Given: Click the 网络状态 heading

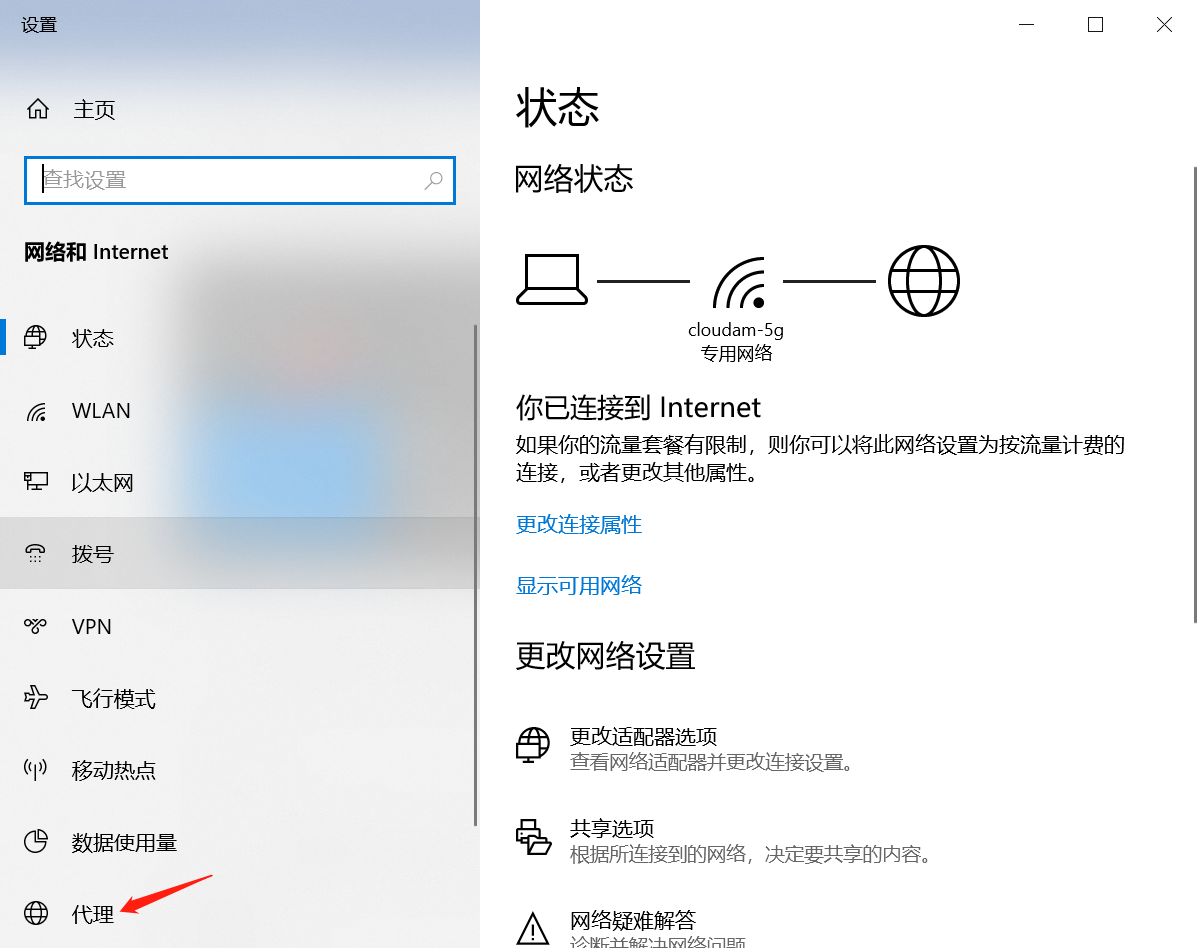Looking at the screenshot, I should pyautogui.click(x=574, y=180).
